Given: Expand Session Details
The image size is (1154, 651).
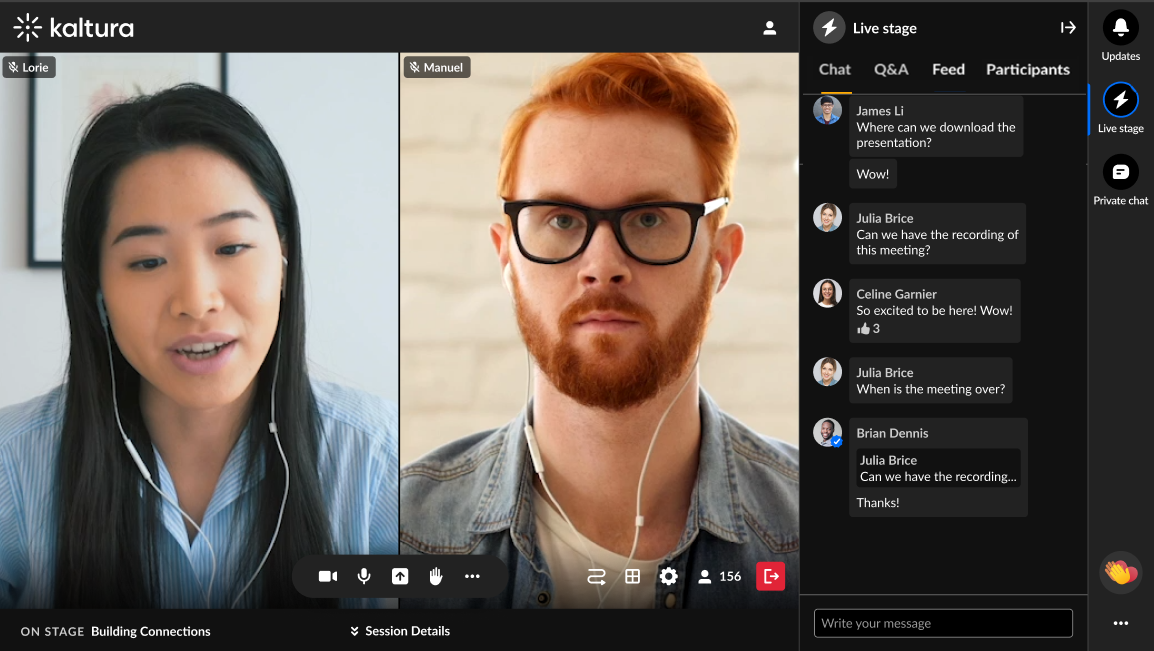Looking at the screenshot, I should tap(400, 631).
